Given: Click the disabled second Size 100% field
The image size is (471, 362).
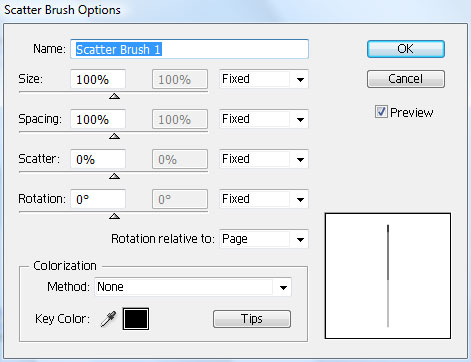Looking at the screenshot, I should pyautogui.click(x=180, y=79).
